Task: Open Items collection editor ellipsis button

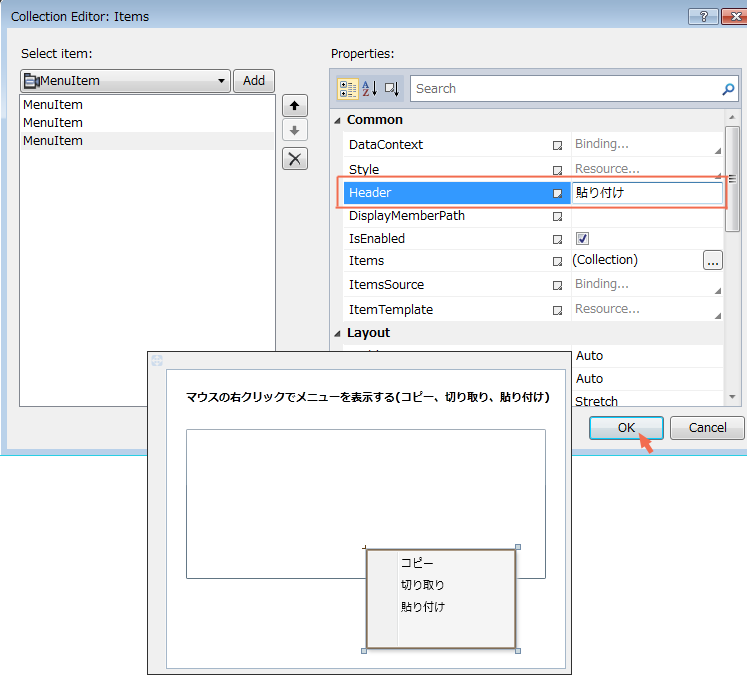Action: coord(713,261)
